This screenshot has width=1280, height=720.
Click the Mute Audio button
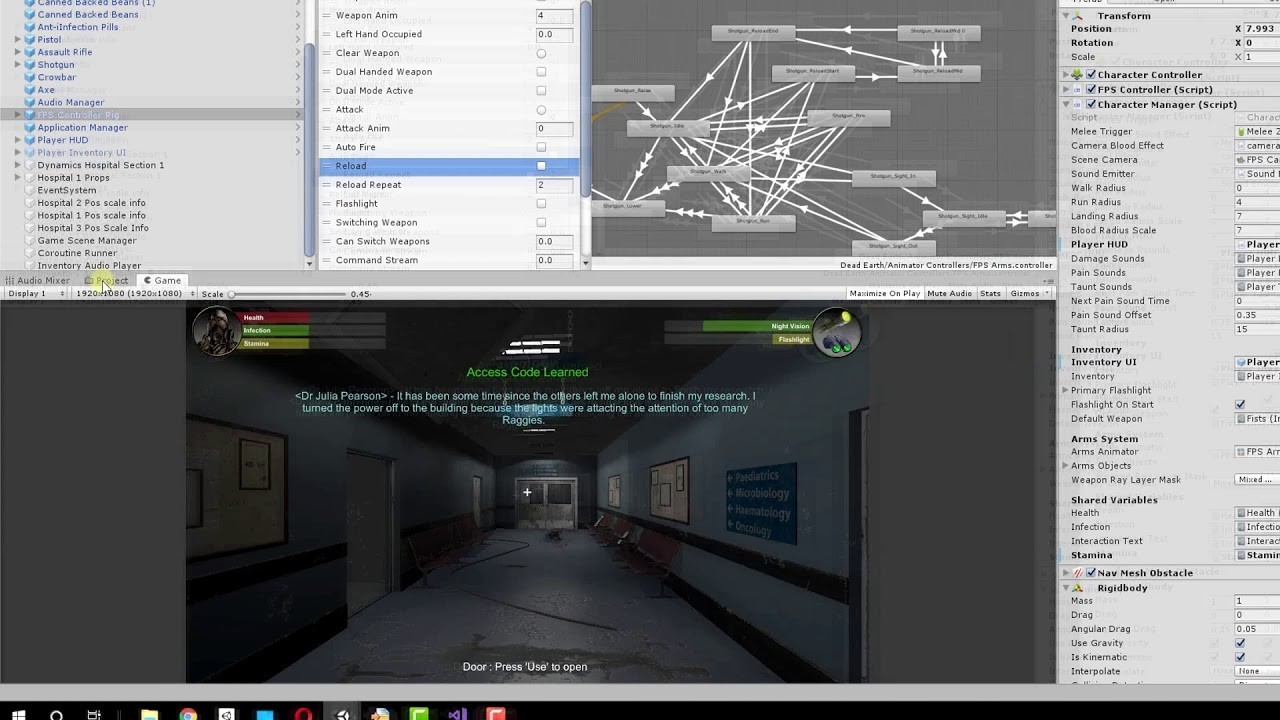(949, 294)
